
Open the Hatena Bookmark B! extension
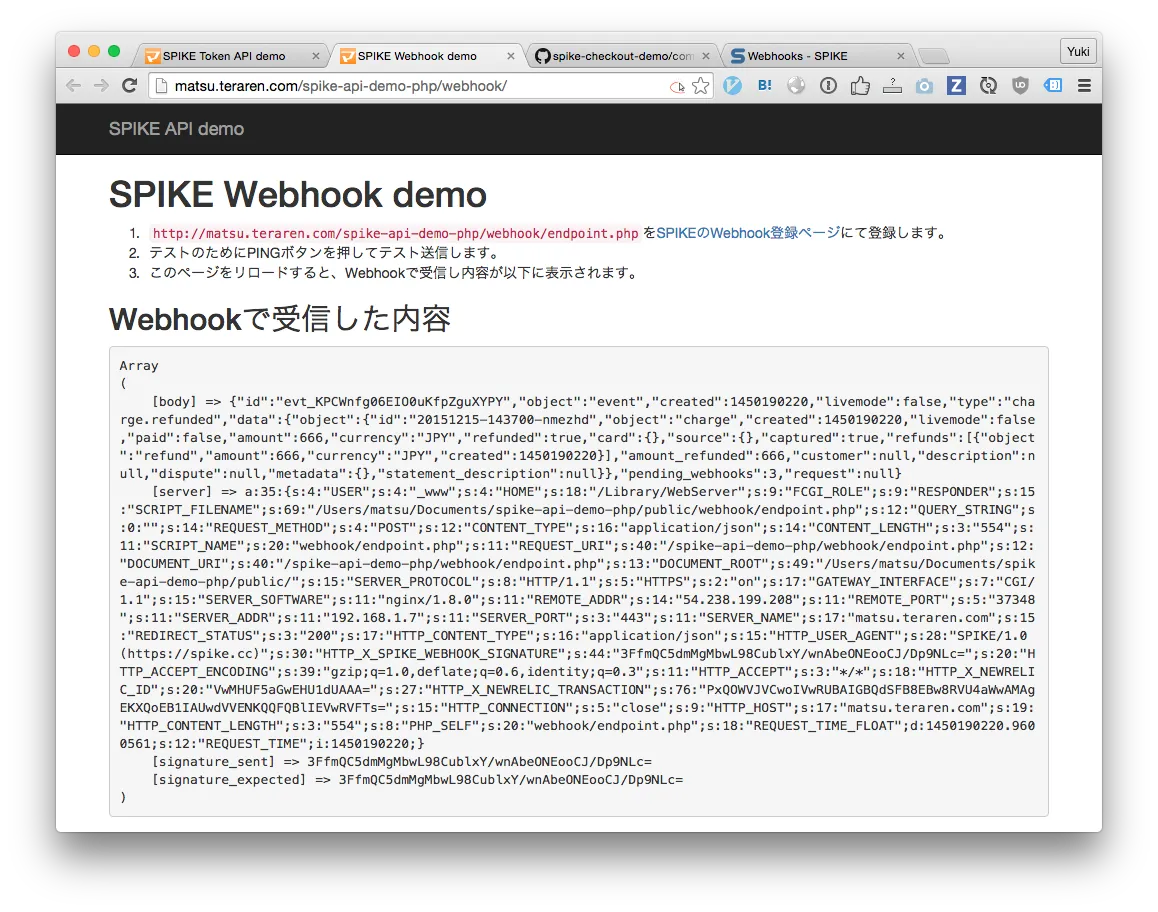[x=765, y=86]
